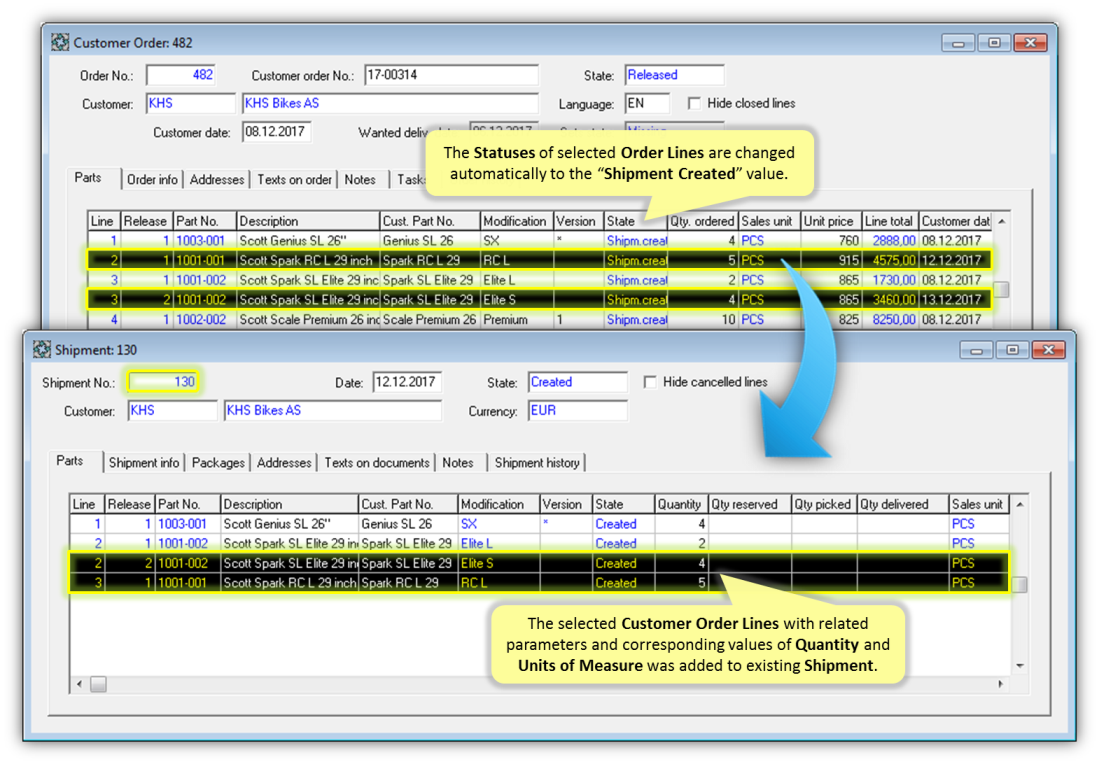1099x764 pixels.
Task: Minimize the Customer Order window
Action: pos(958,43)
